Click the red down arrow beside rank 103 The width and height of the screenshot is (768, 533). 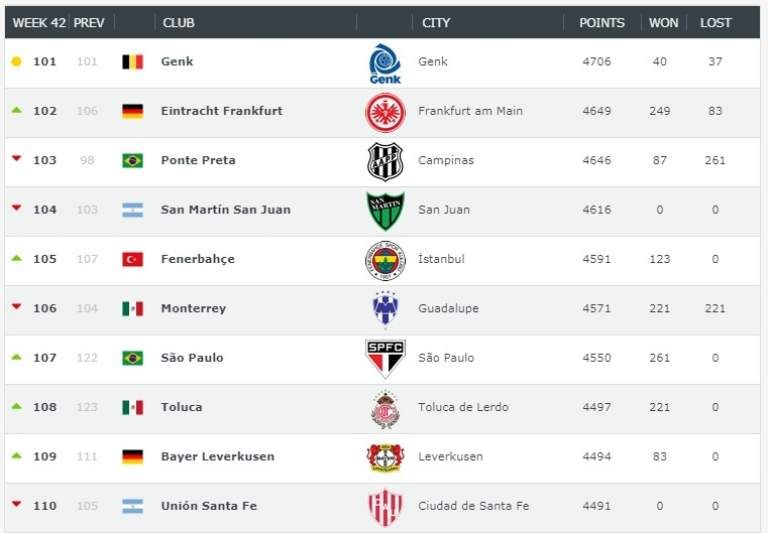pyautogui.click(x=16, y=160)
